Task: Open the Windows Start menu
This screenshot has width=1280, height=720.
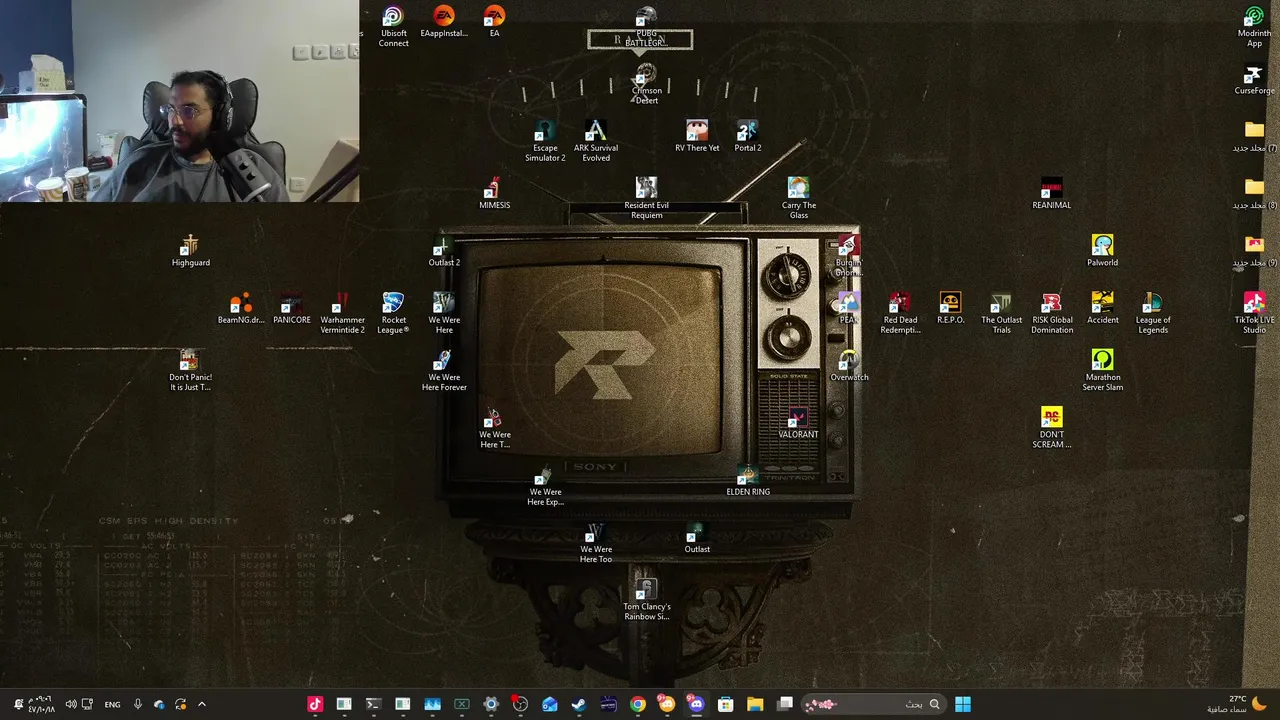Action: pos(962,704)
